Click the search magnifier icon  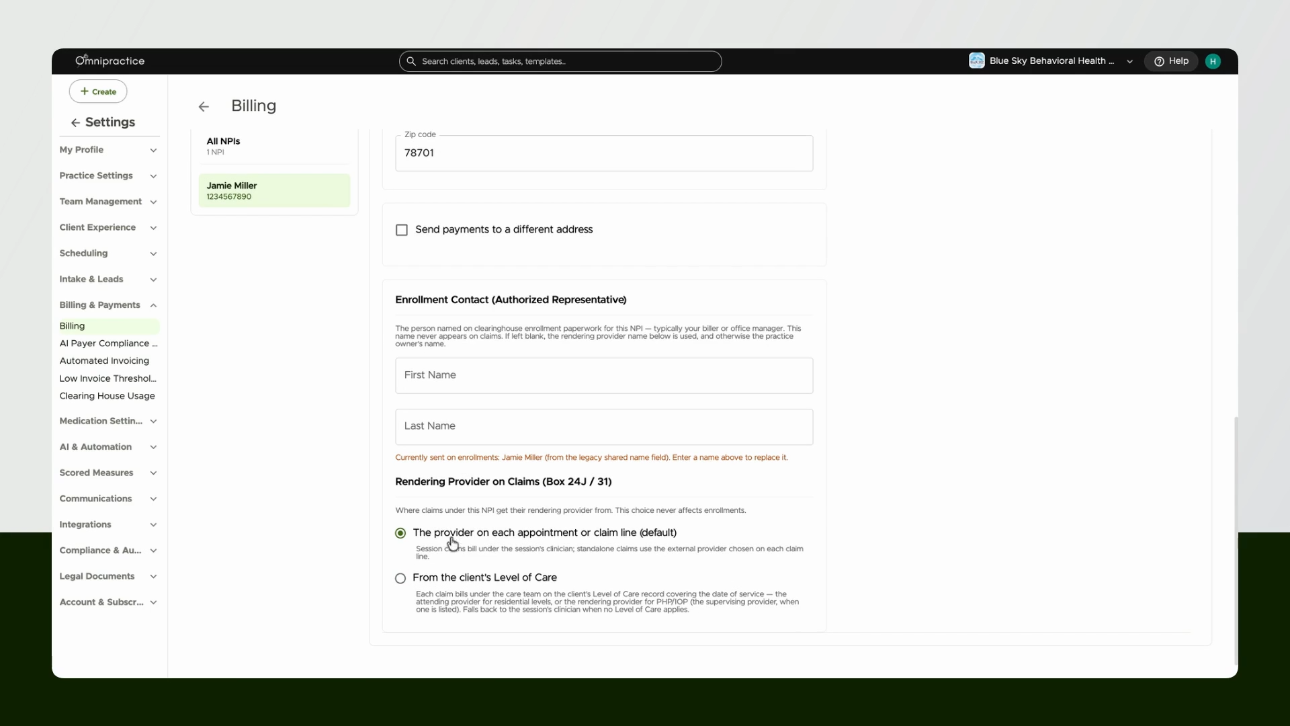[x=411, y=61]
